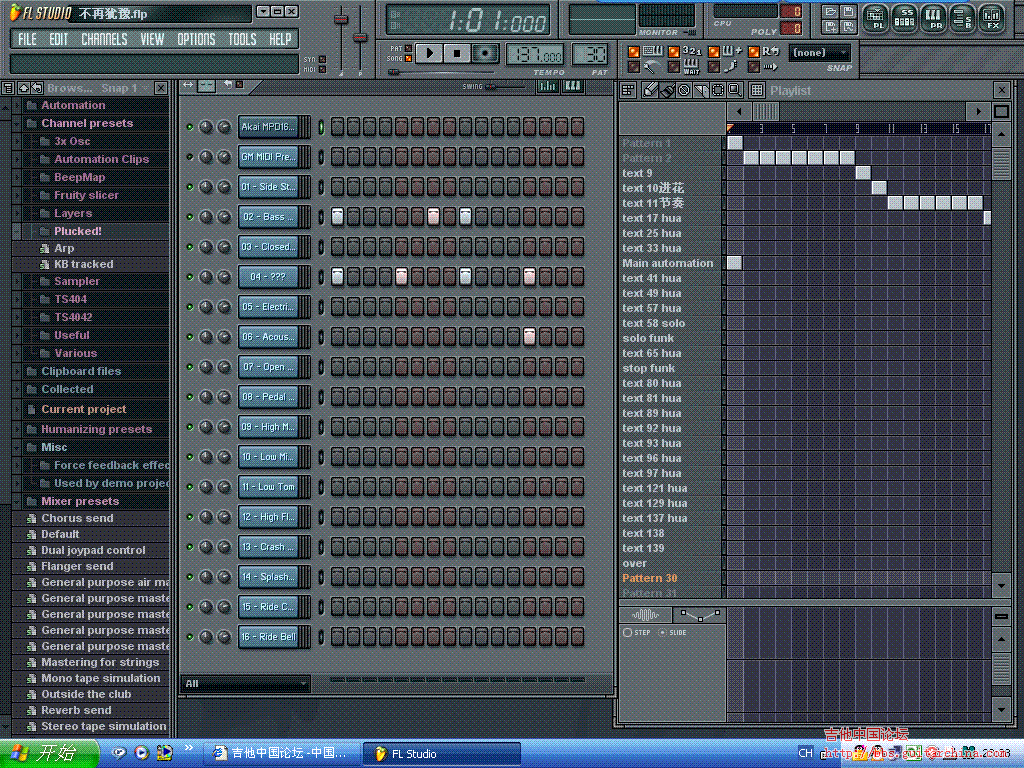The image size is (1024, 768).
Task: Expand the Fruity slicer folder
Action: 17,195
